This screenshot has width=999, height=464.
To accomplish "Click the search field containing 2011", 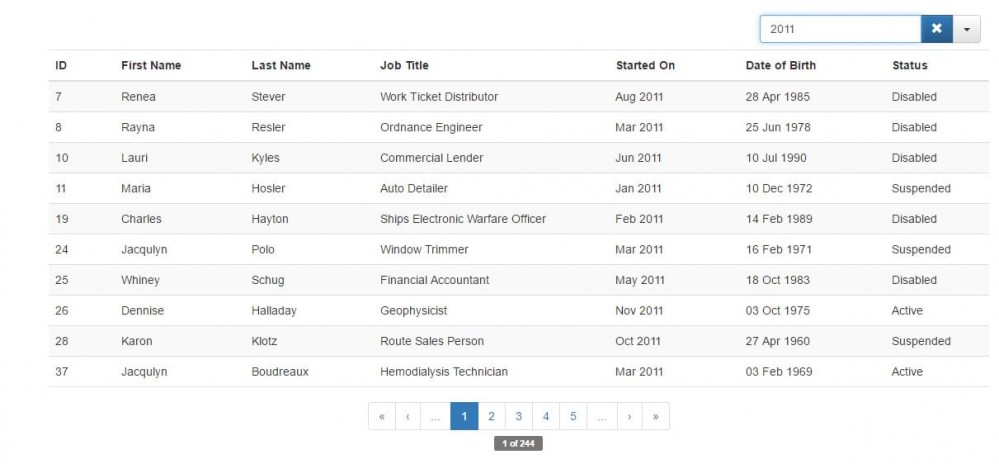I will (x=839, y=29).
